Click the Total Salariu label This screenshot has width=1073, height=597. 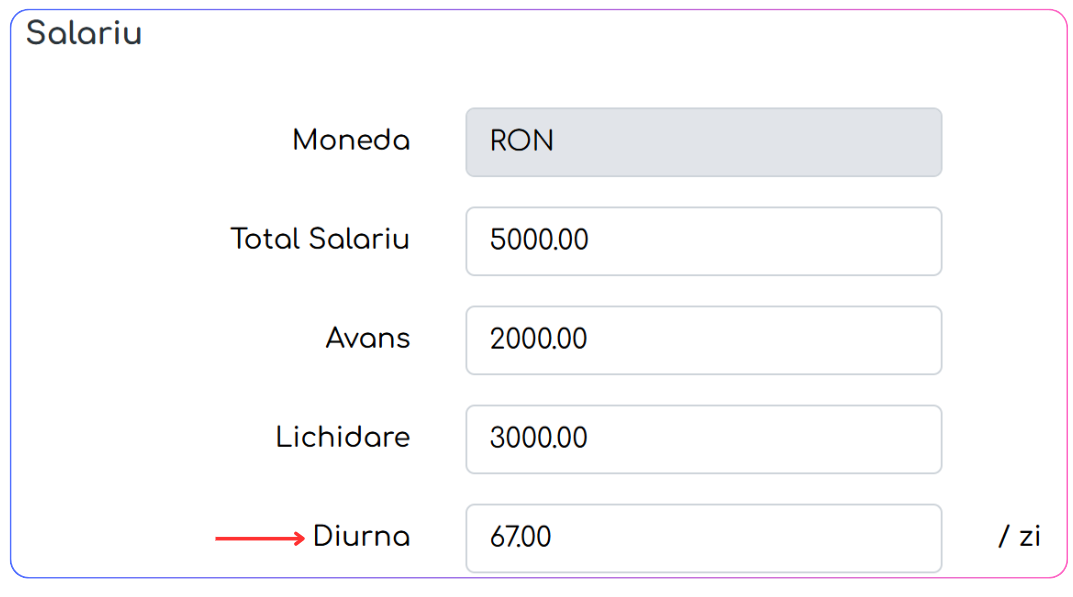click(320, 239)
